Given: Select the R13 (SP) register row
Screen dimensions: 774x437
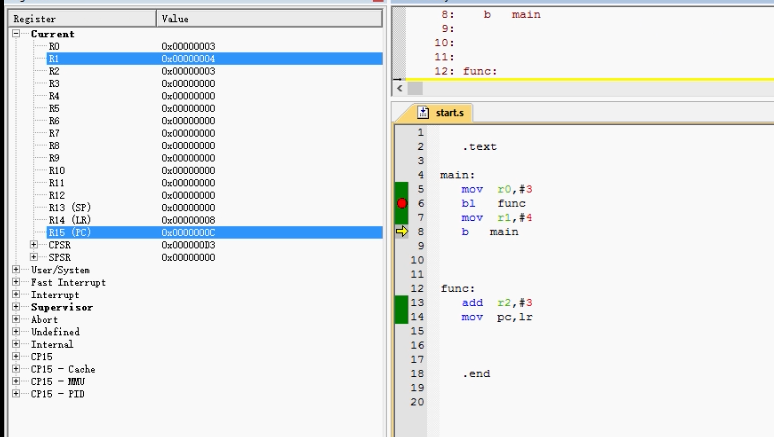Looking at the screenshot, I should 70,208.
